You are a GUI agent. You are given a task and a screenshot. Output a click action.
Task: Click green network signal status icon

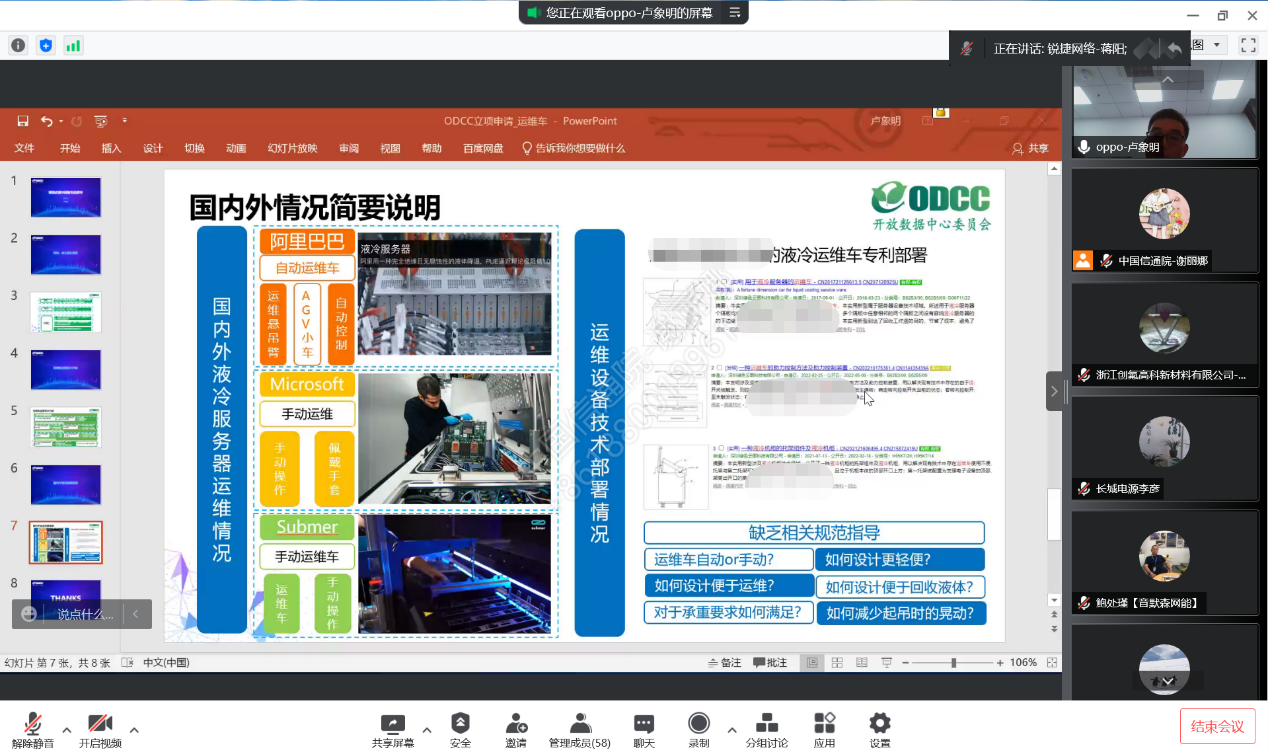(x=73, y=45)
